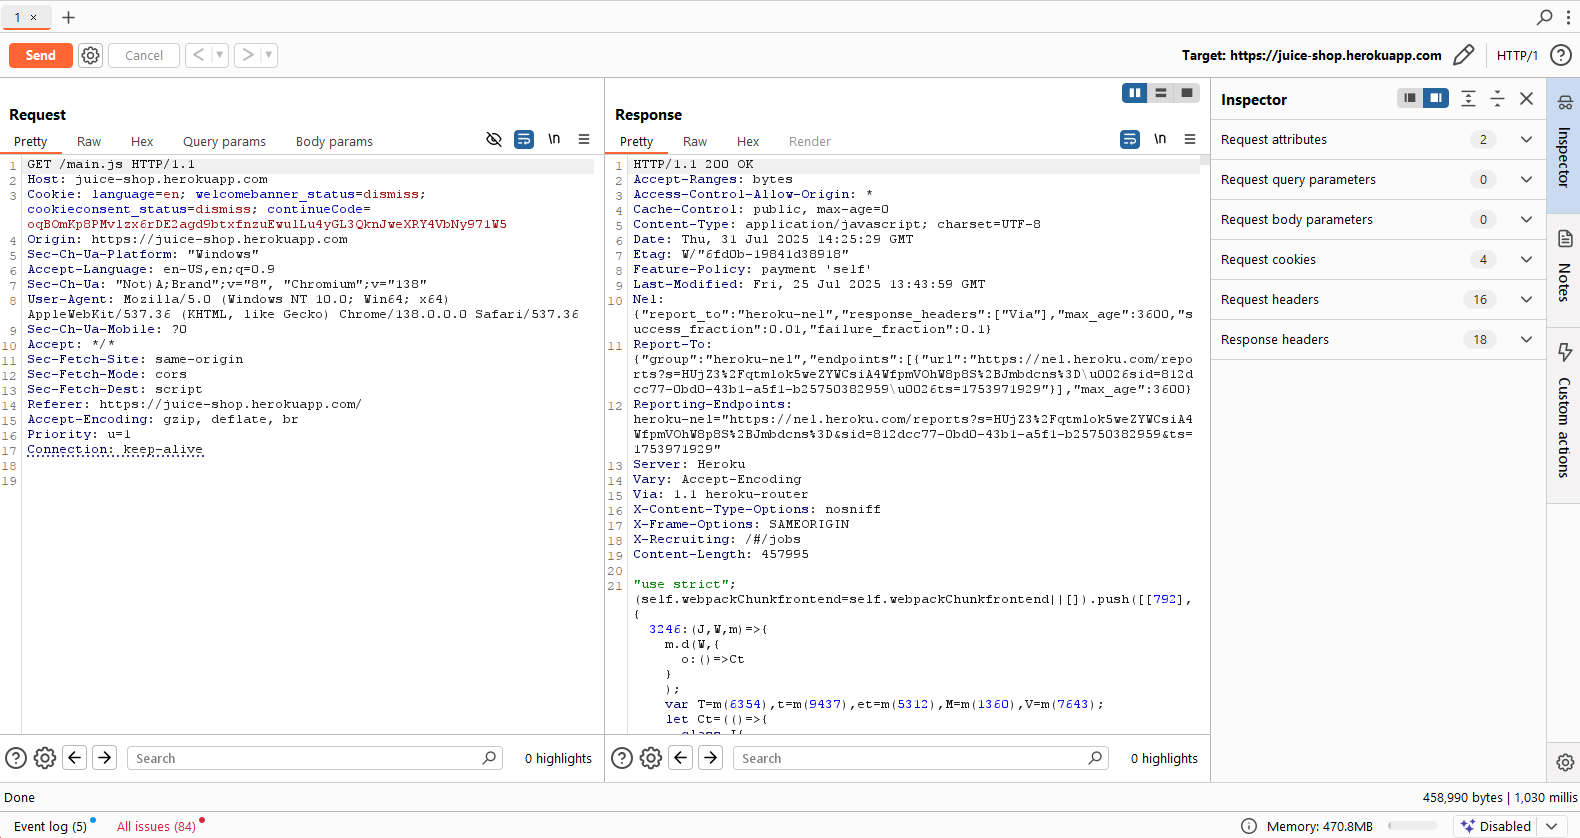Open history back dropdown arrow

(x=220, y=55)
